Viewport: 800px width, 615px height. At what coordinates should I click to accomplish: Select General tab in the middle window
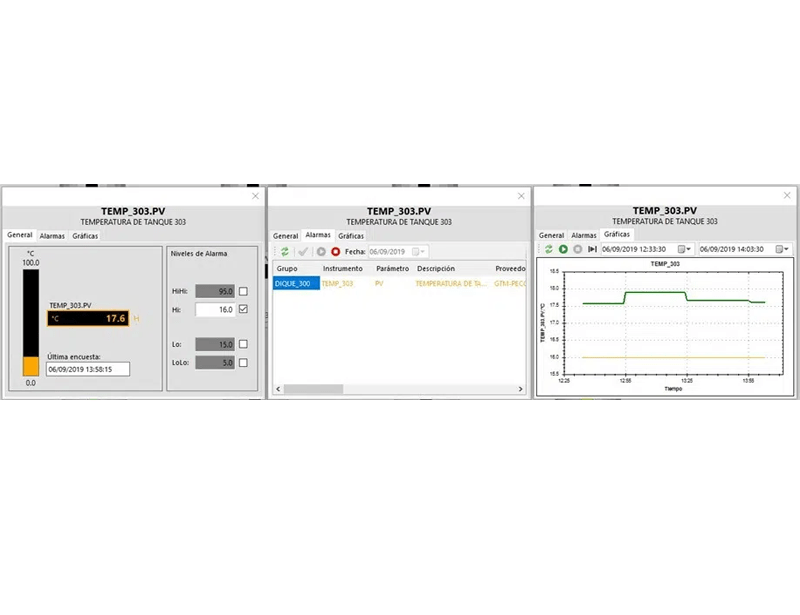coord(285,236)
